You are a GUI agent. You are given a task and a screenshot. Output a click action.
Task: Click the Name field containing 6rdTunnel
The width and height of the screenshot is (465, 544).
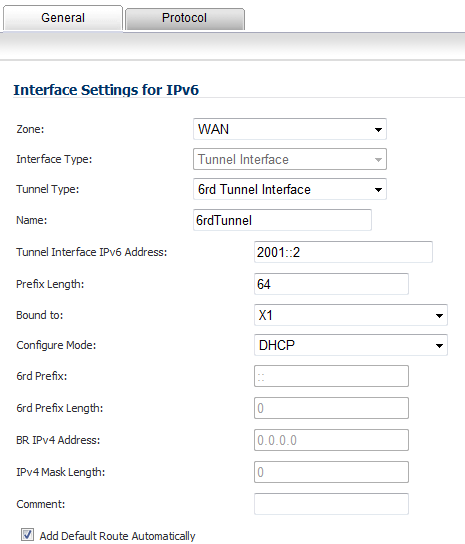pyautogui.click(x=282, y=220)
